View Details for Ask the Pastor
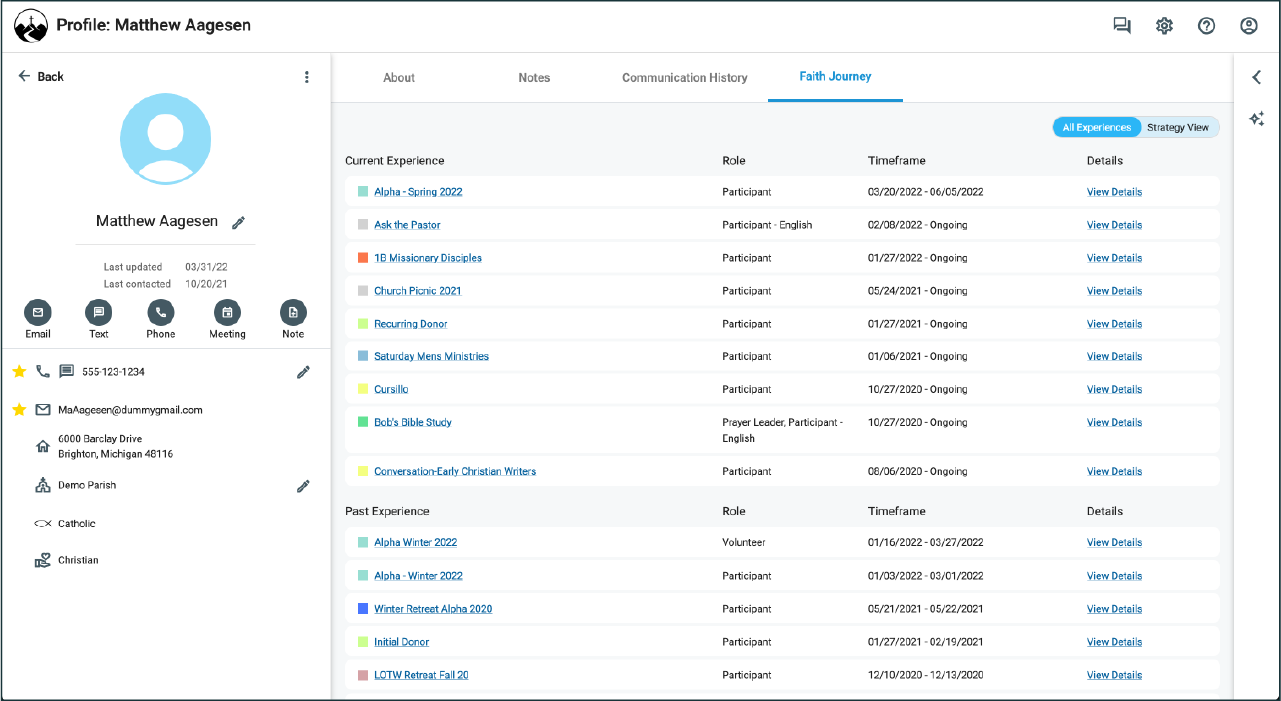 coord(1114,225)
